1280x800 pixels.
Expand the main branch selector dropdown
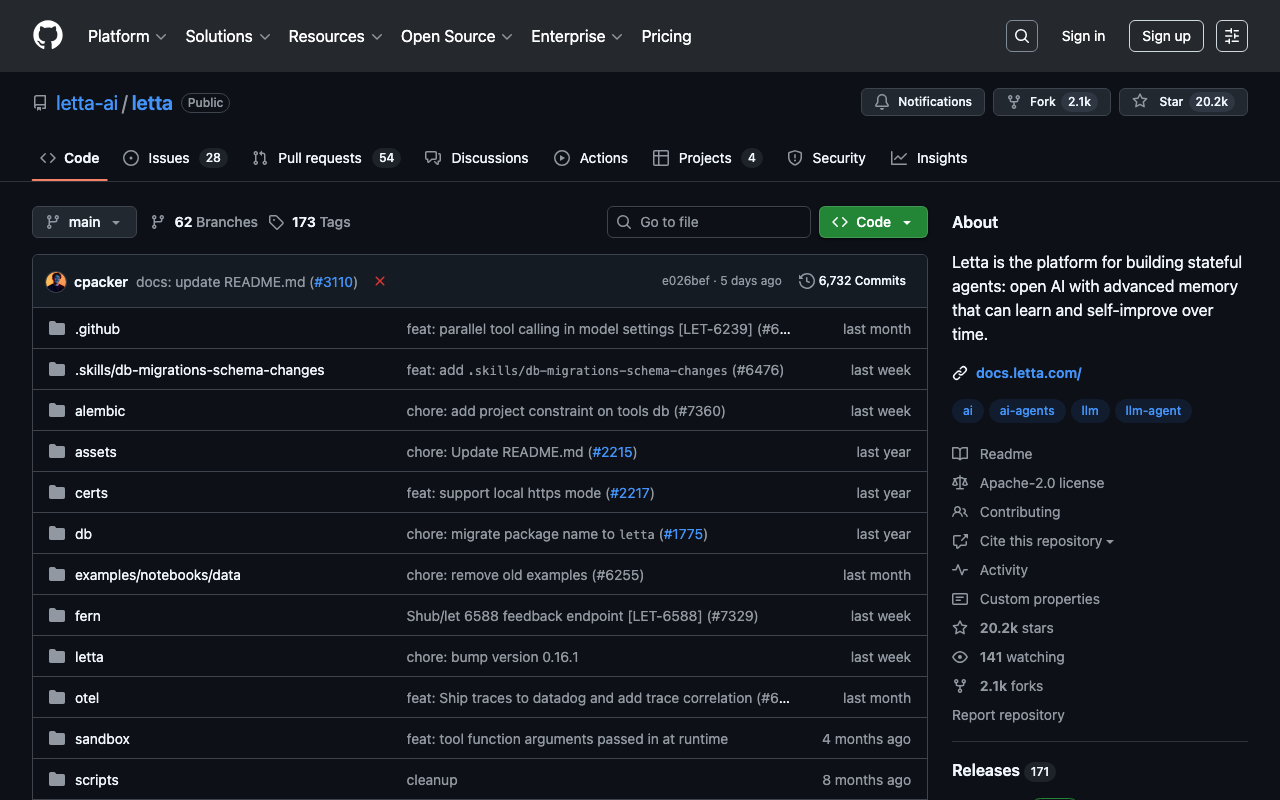84,222
